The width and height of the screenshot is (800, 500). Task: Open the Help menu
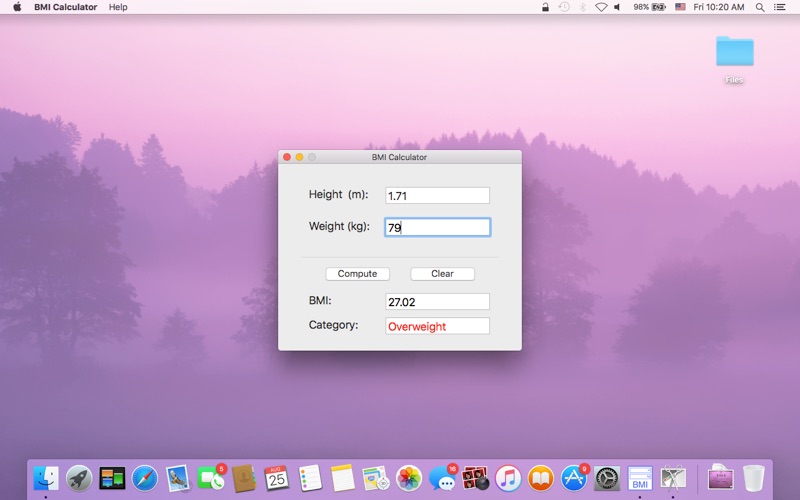[118, 7]
